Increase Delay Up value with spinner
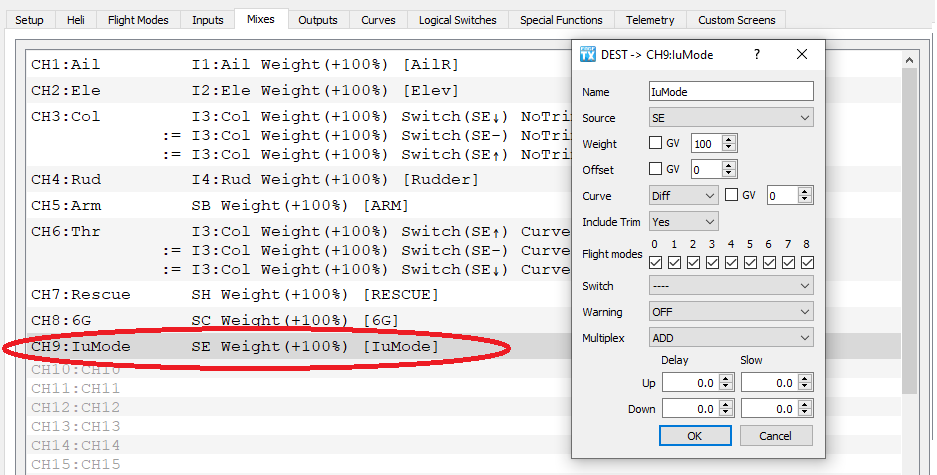 (727, 379)
